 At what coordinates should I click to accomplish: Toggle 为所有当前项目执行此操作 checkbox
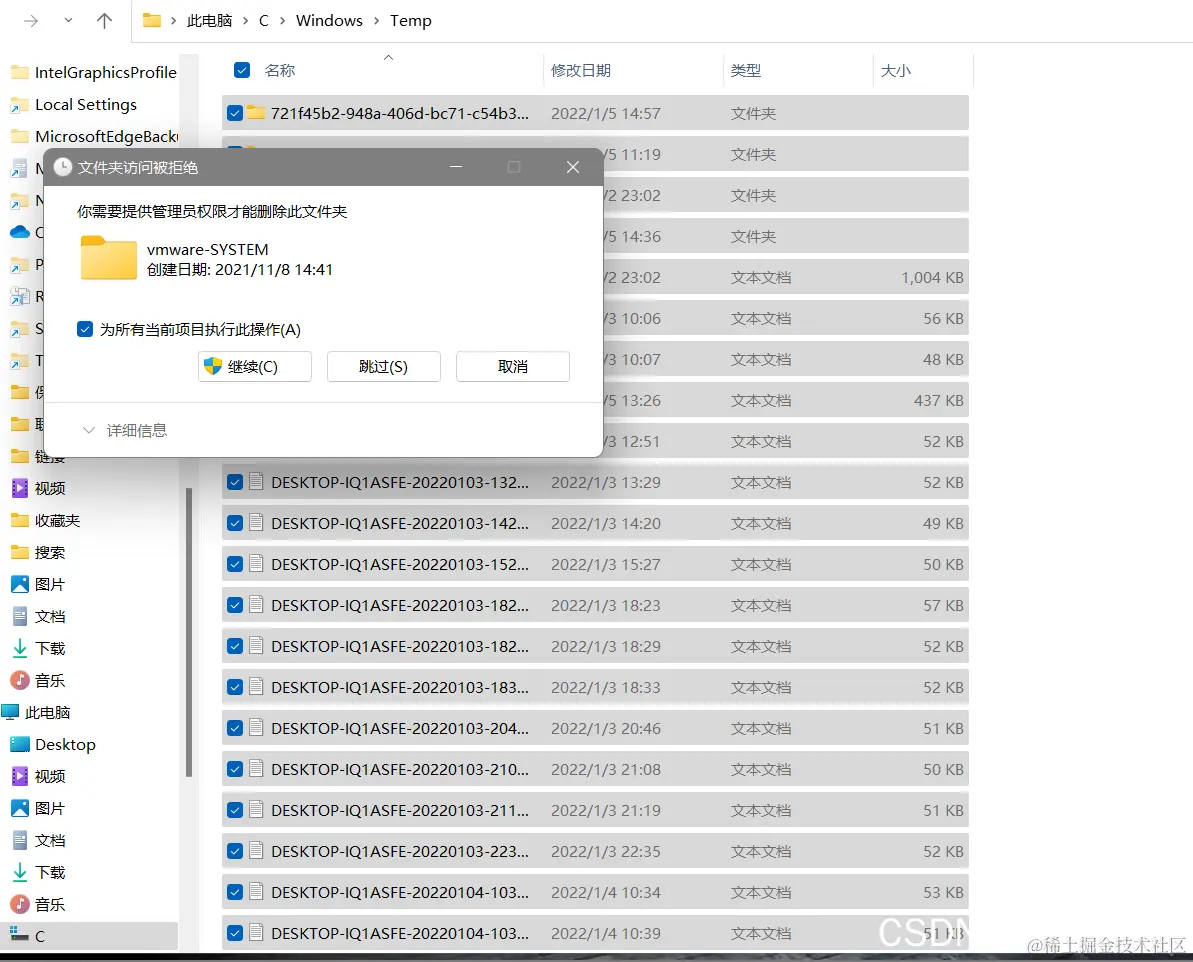pyautogui.click(x=85, y=329)
